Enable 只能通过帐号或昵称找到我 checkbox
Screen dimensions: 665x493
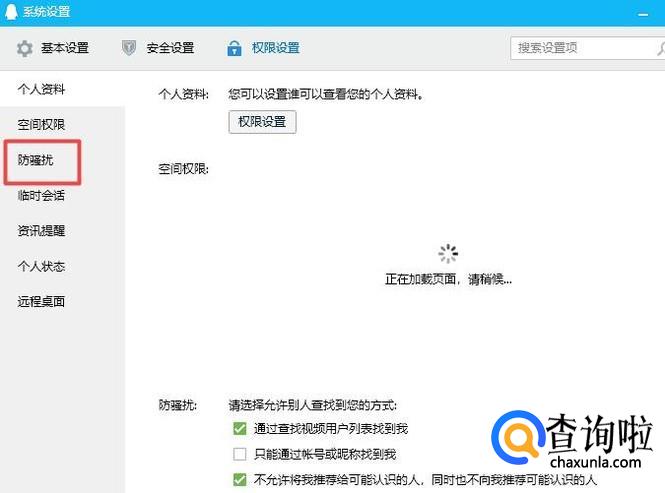click(239, 454)
